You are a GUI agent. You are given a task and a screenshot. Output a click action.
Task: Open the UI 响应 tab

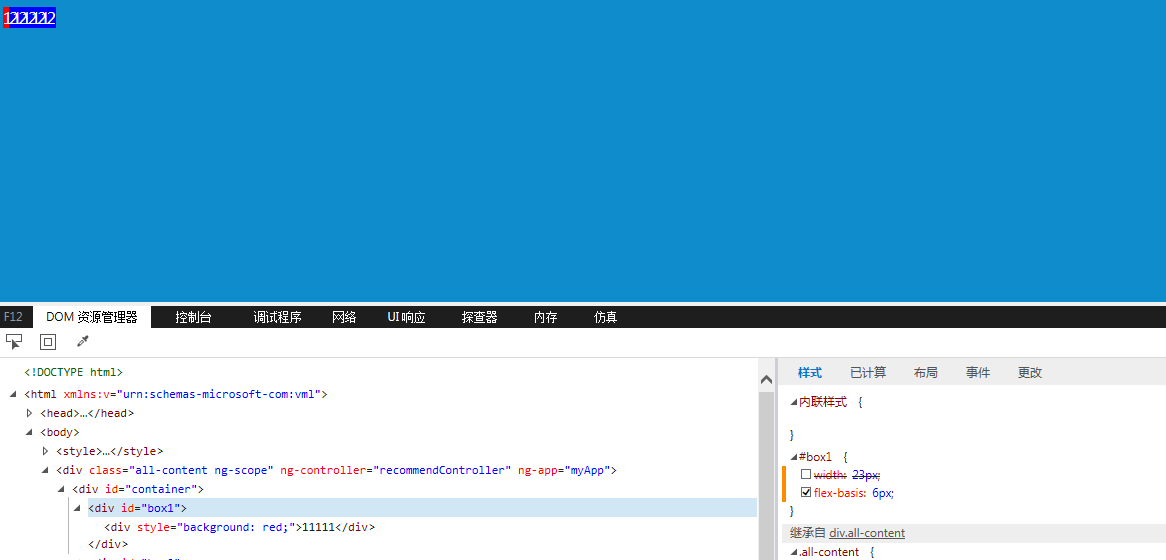tap(406, 317)
